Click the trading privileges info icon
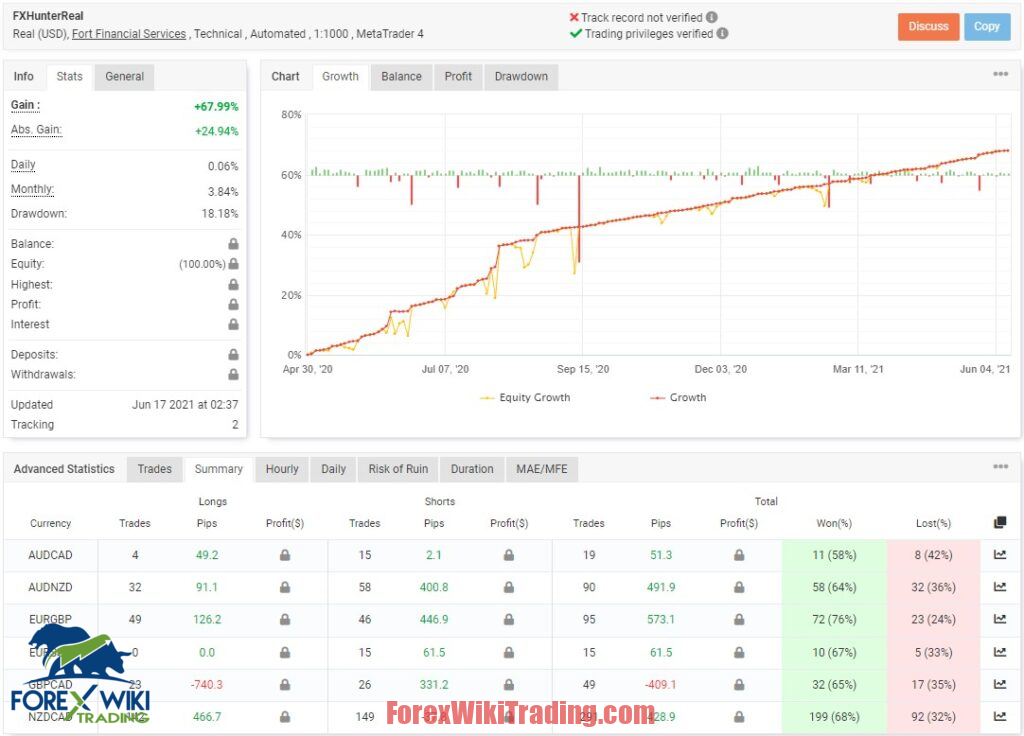Viewport: 1024px width, 736px height. point(722,33)
